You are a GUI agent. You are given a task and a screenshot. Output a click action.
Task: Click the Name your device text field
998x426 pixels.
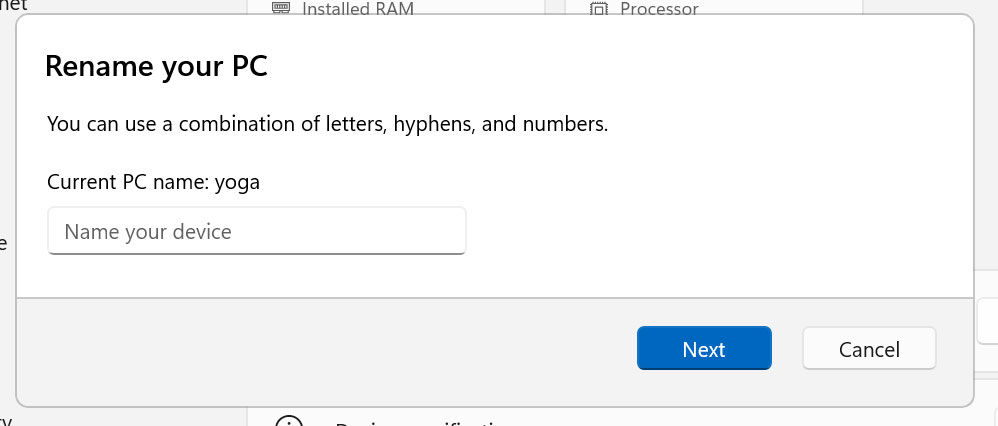(x=256, y=232)
